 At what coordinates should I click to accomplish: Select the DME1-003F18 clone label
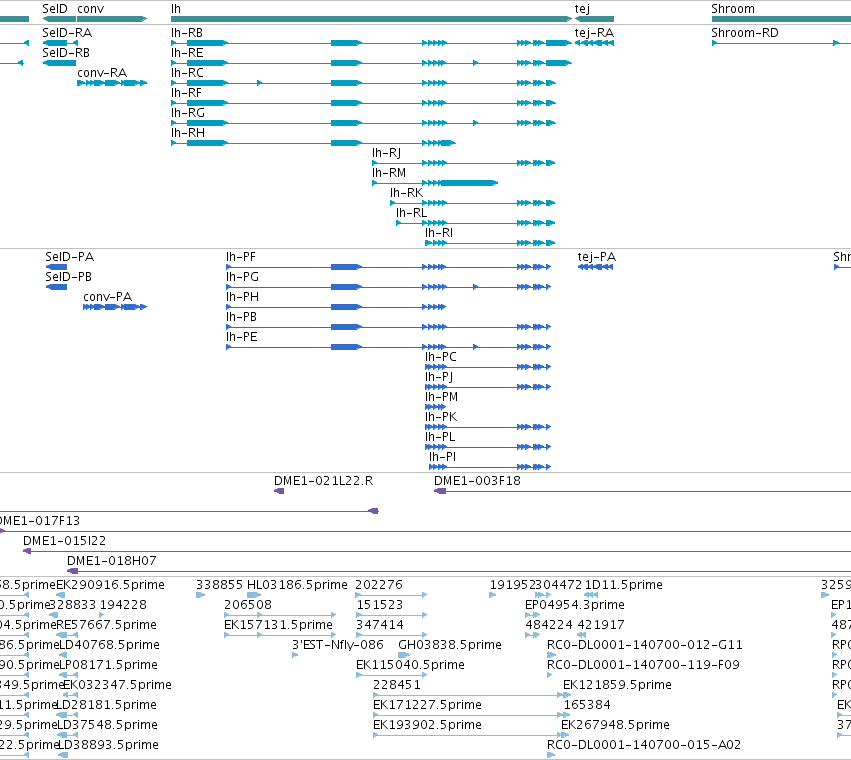[x=477, y=481]
